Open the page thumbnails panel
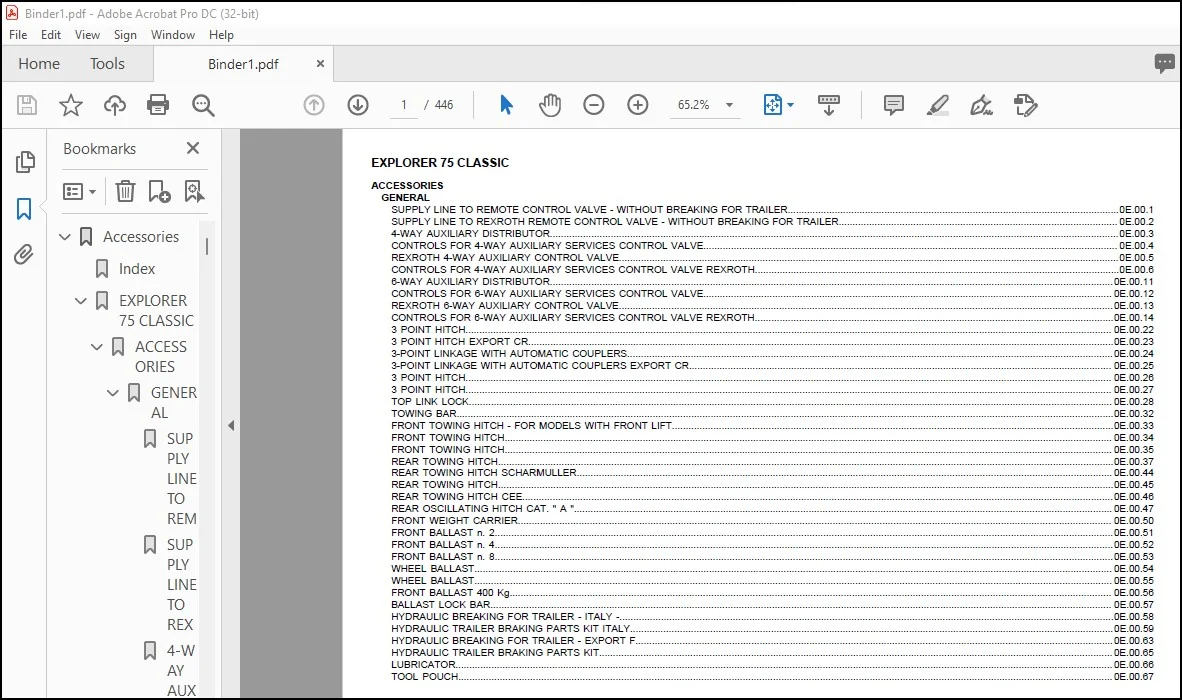This screenshot has width=1182, height=700. coord(25,161)
